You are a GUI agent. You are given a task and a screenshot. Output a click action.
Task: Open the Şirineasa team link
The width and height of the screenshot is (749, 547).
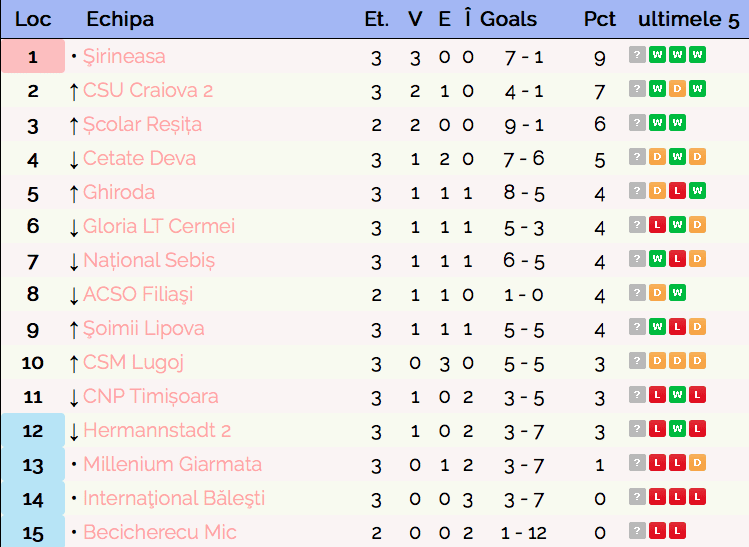[124, 57]
